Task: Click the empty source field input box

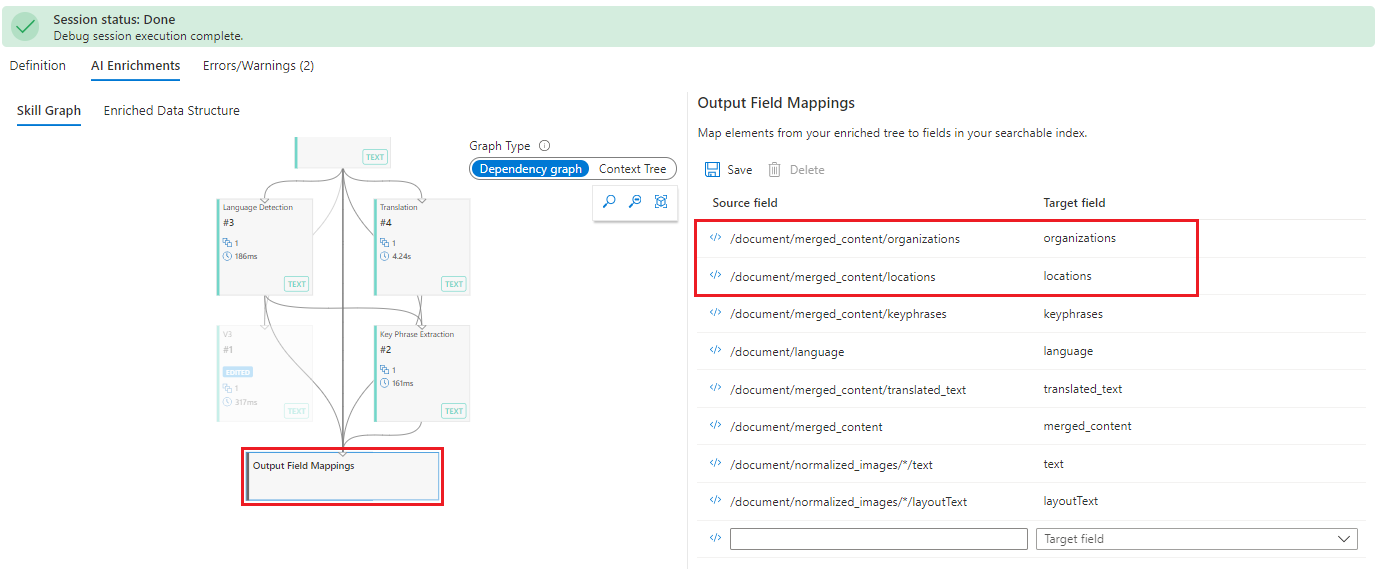Action: [879, 539]
